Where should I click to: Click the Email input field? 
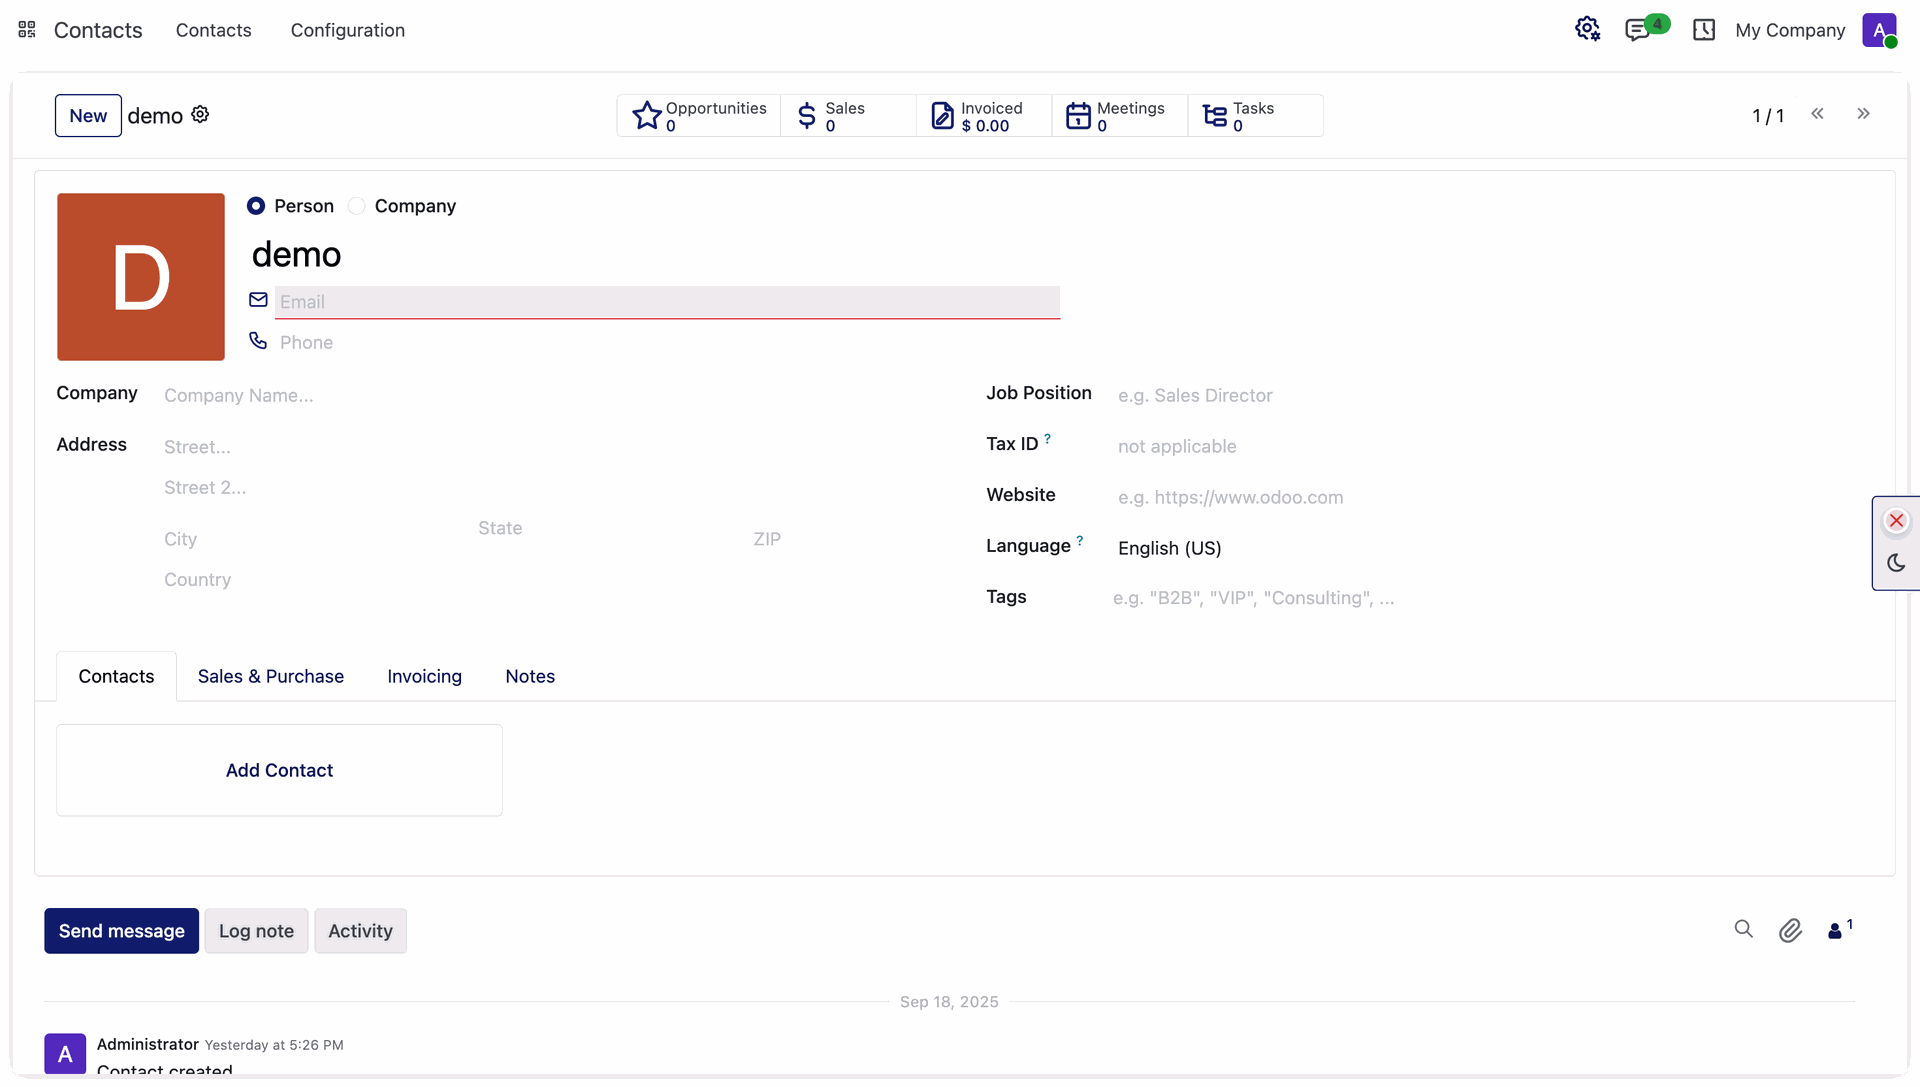tap(667, 302)
